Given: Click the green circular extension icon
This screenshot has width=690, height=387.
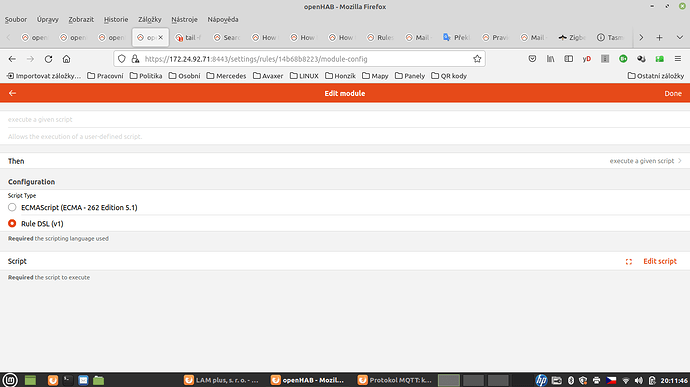Looking at the screenshot, I should coord(623,59).
